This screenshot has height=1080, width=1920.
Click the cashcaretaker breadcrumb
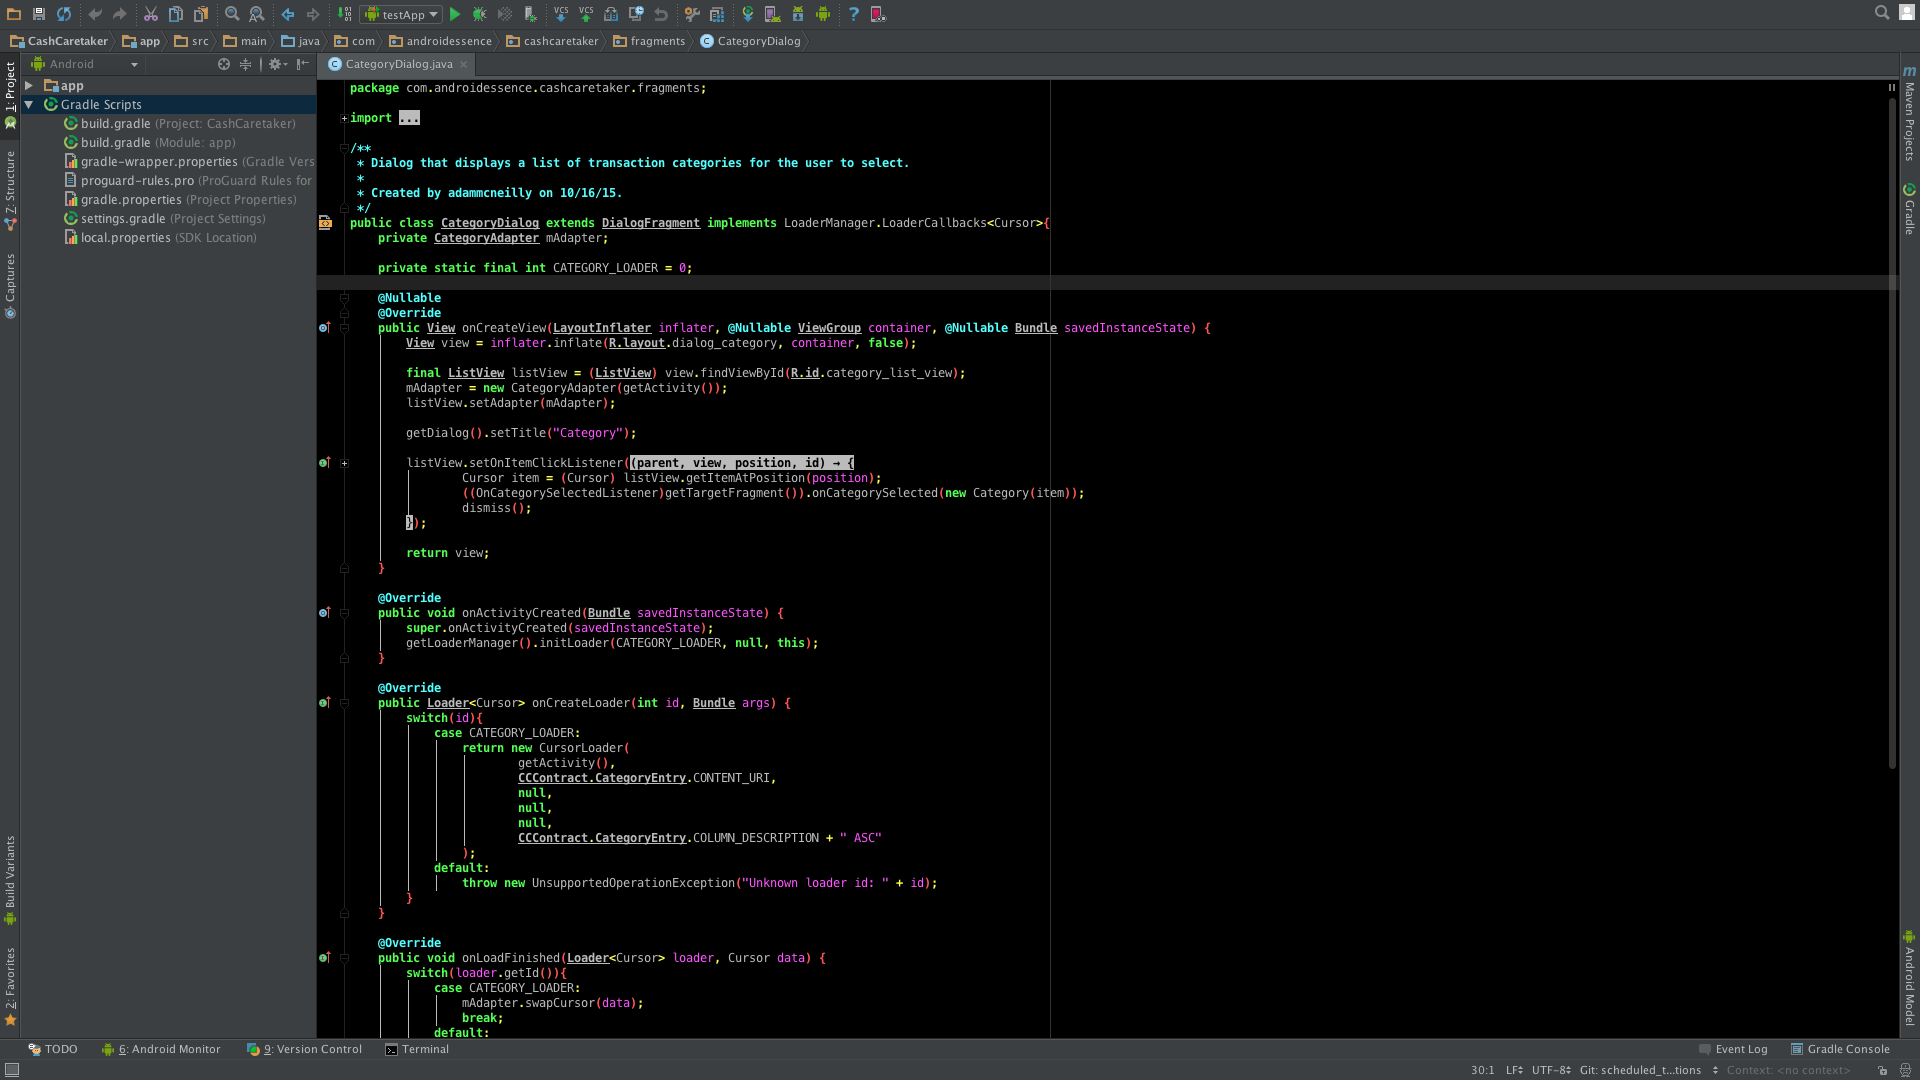click(x=552, y=41)
